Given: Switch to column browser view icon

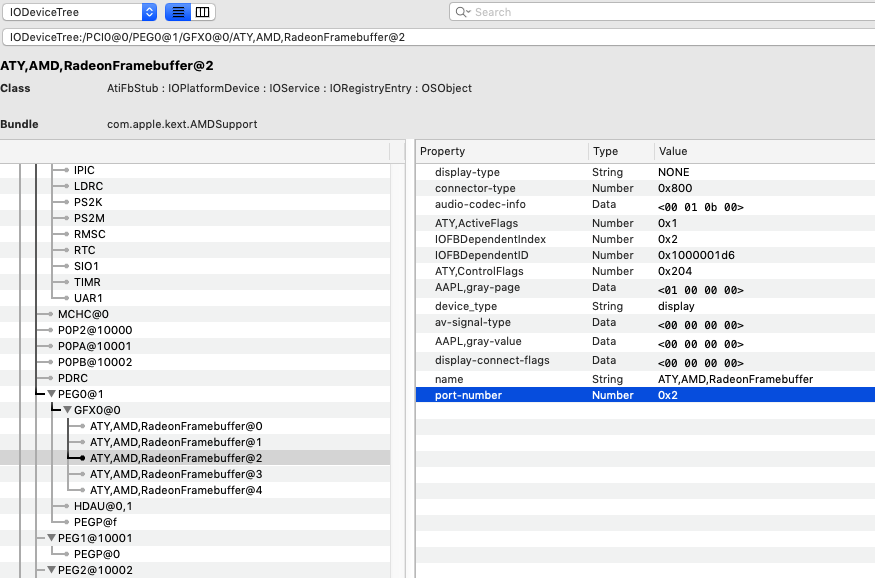Looking at the screenshot, I should (x=202, y=12).
